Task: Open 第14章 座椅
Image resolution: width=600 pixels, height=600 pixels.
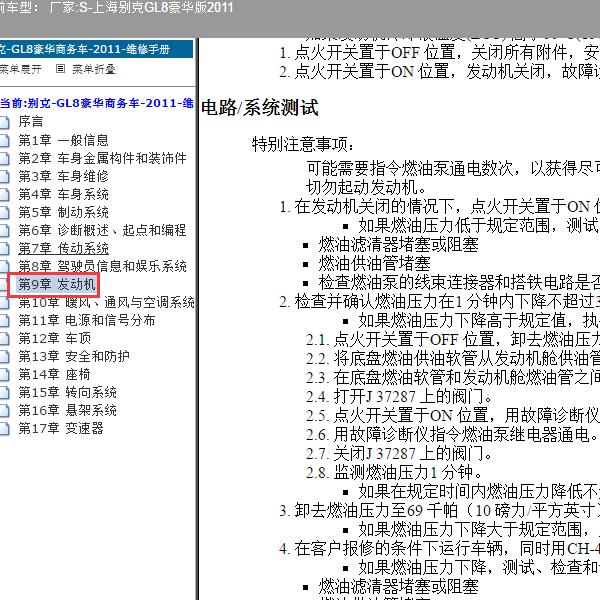Action: pos(55,374)
